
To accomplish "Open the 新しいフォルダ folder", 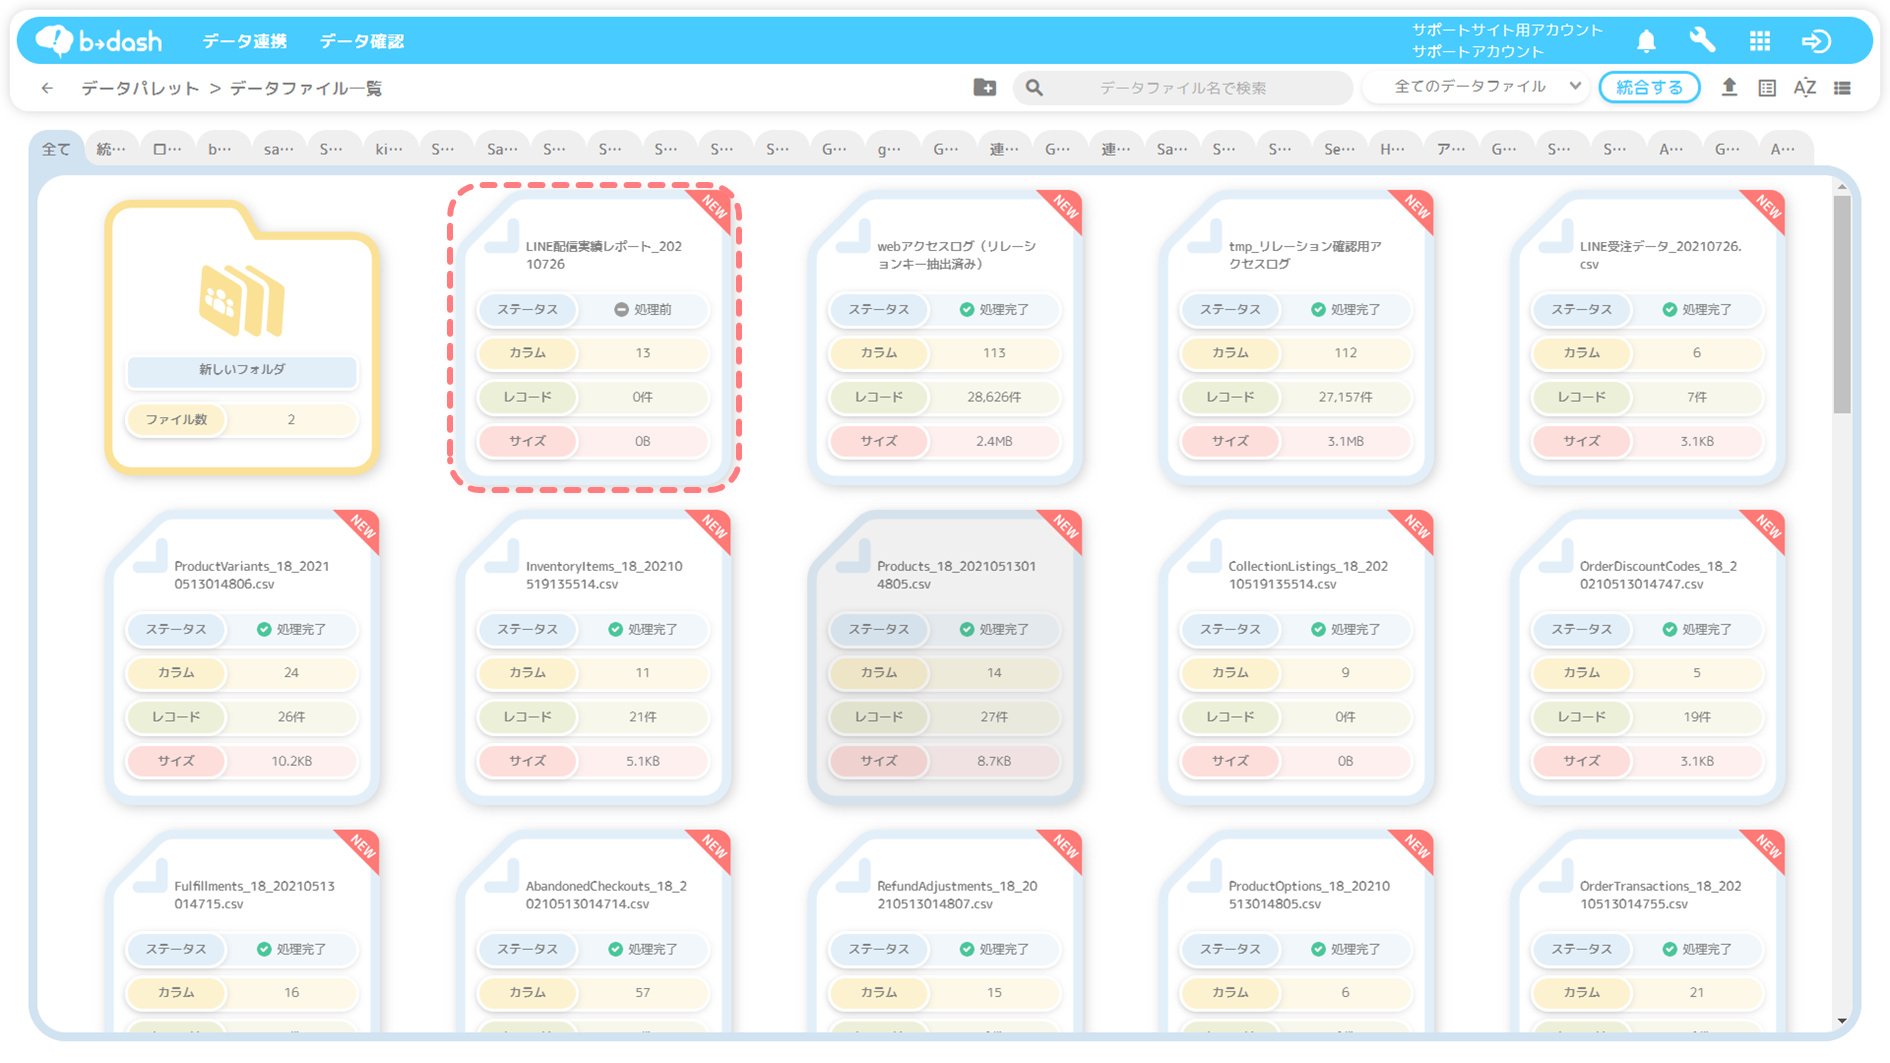I will click(x=241, y=337).
